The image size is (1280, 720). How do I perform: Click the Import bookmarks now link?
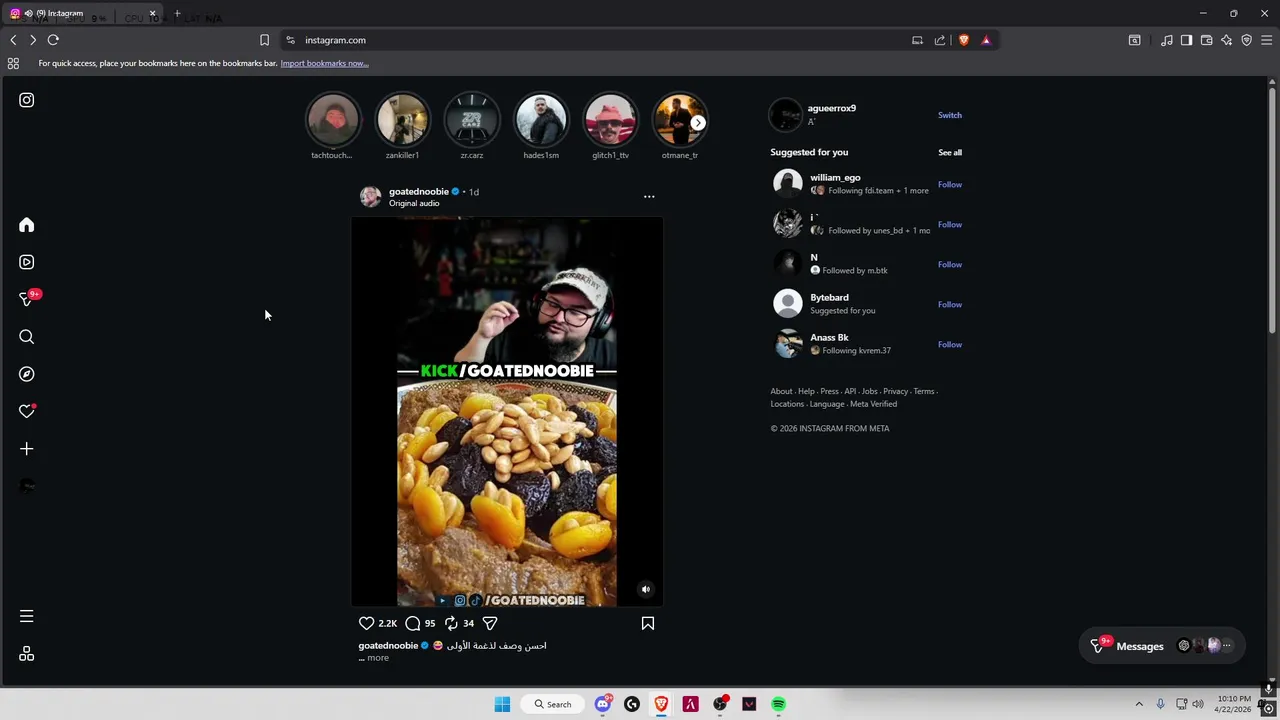coord(324,63)
